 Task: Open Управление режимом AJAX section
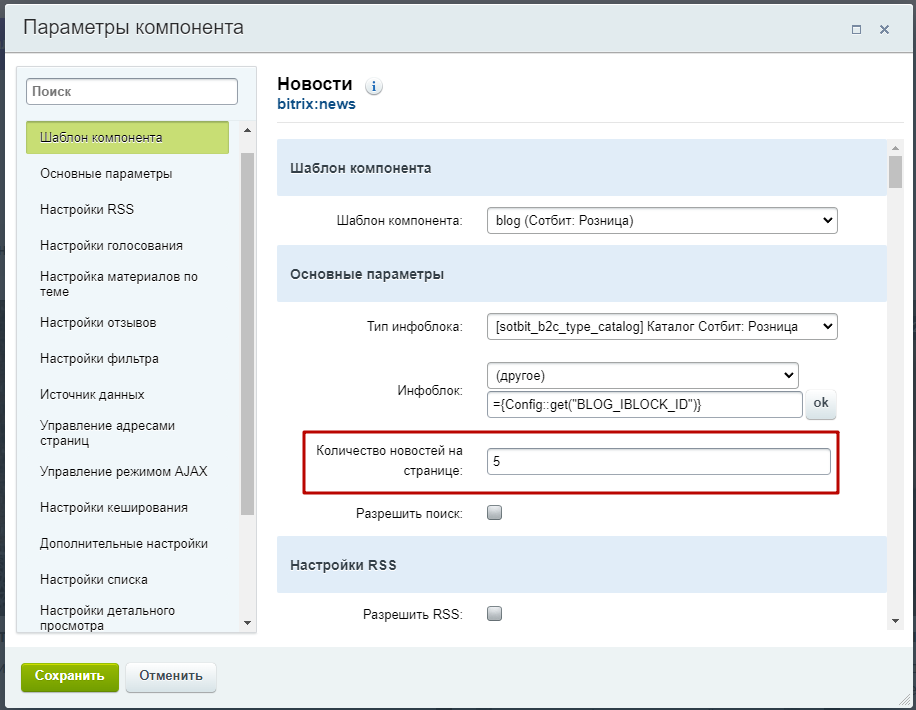click(124, 472)
